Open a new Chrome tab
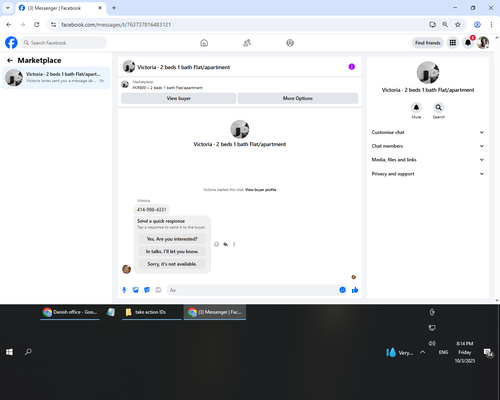Screen dimensions: 500x400 (x=114, y=8)
